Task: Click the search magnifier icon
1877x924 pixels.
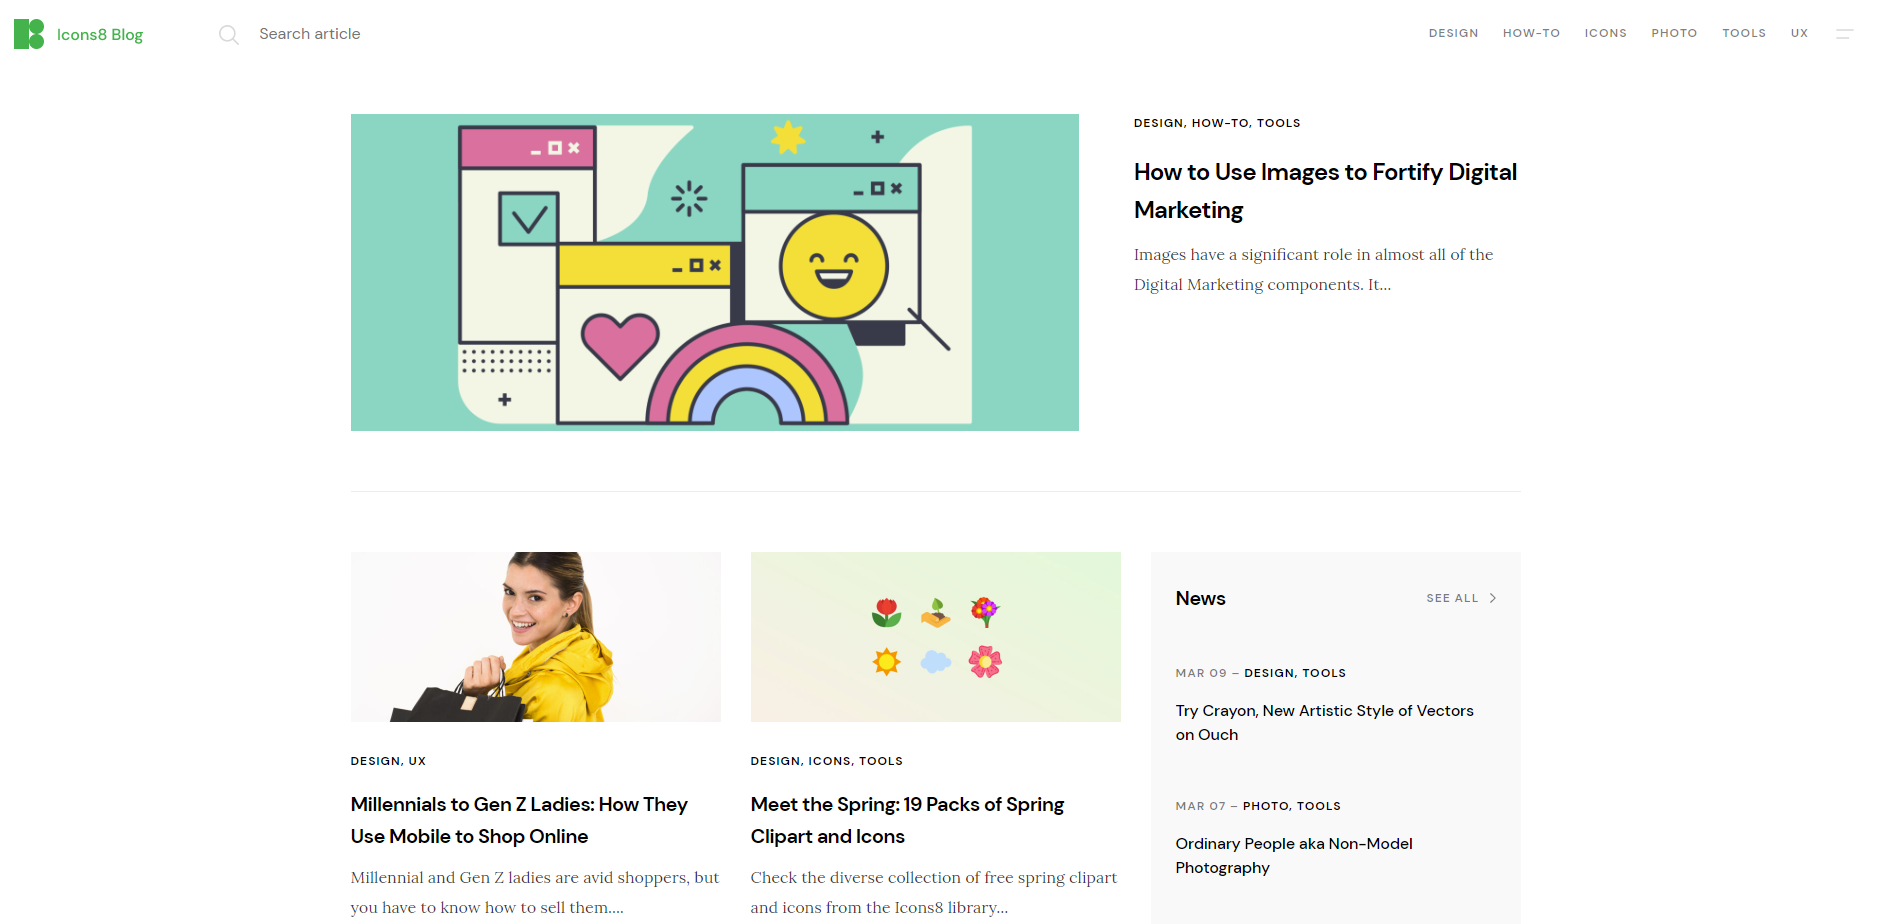Action: click(229, 35)
